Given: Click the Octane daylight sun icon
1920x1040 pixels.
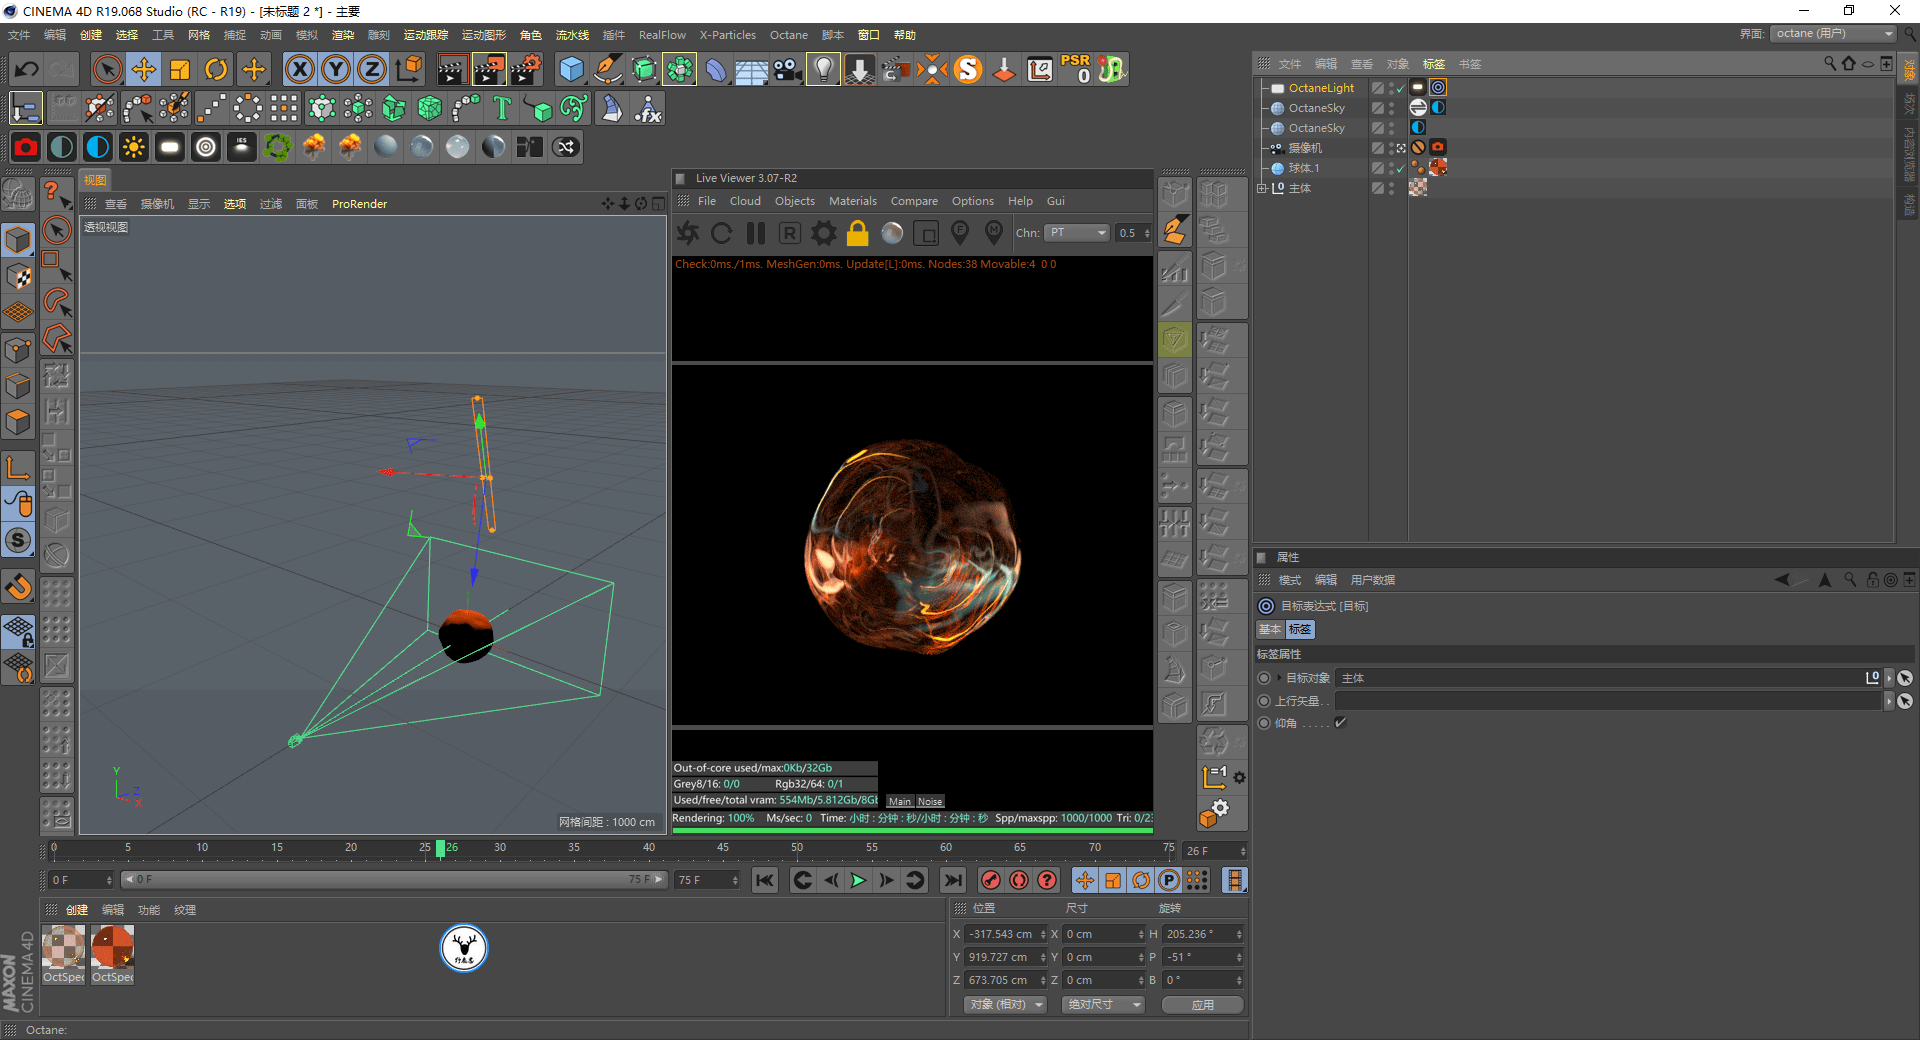Looking at the screenshot, I should [133, 147].
